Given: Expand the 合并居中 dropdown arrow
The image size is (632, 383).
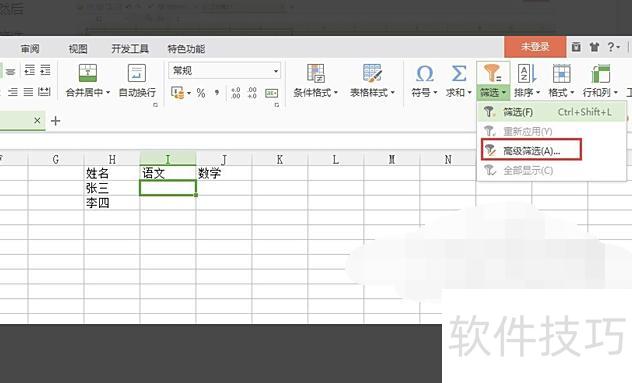Looking at the screenshot, I should point(108,93).
